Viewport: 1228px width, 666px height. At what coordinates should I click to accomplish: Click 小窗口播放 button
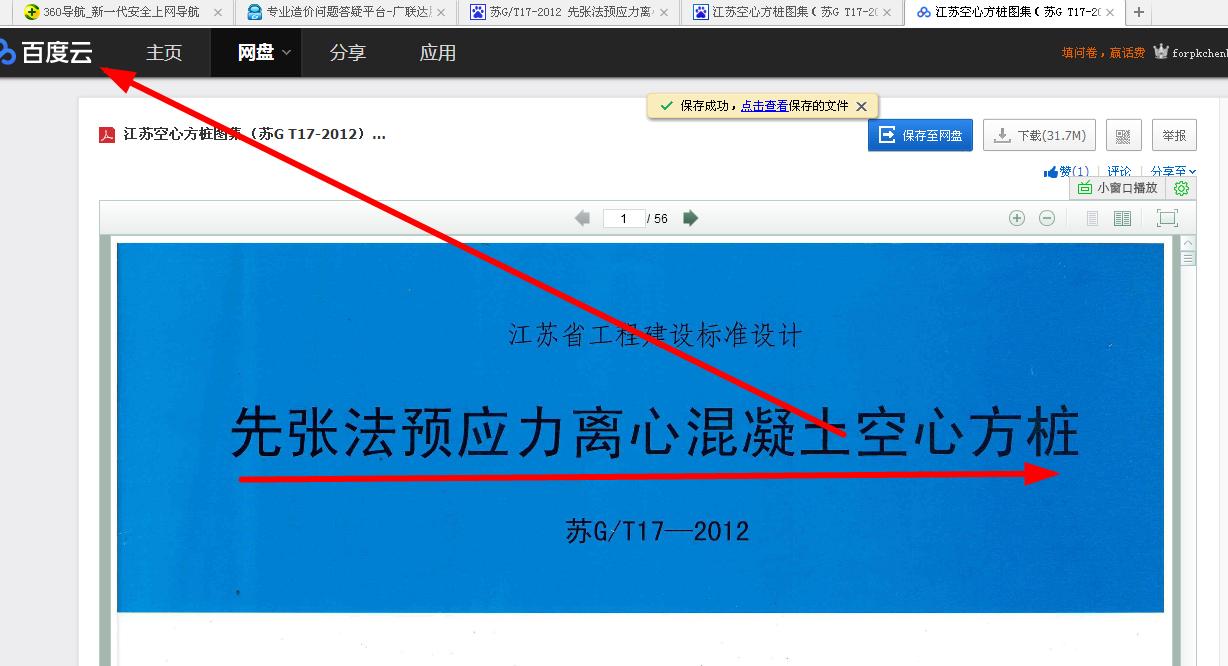[1118, 188]
